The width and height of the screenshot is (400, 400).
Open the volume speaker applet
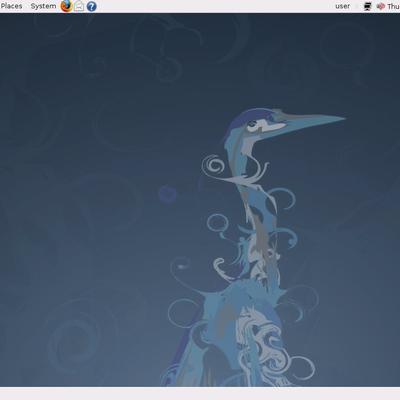pyautogui.click(x=380, y=6)
